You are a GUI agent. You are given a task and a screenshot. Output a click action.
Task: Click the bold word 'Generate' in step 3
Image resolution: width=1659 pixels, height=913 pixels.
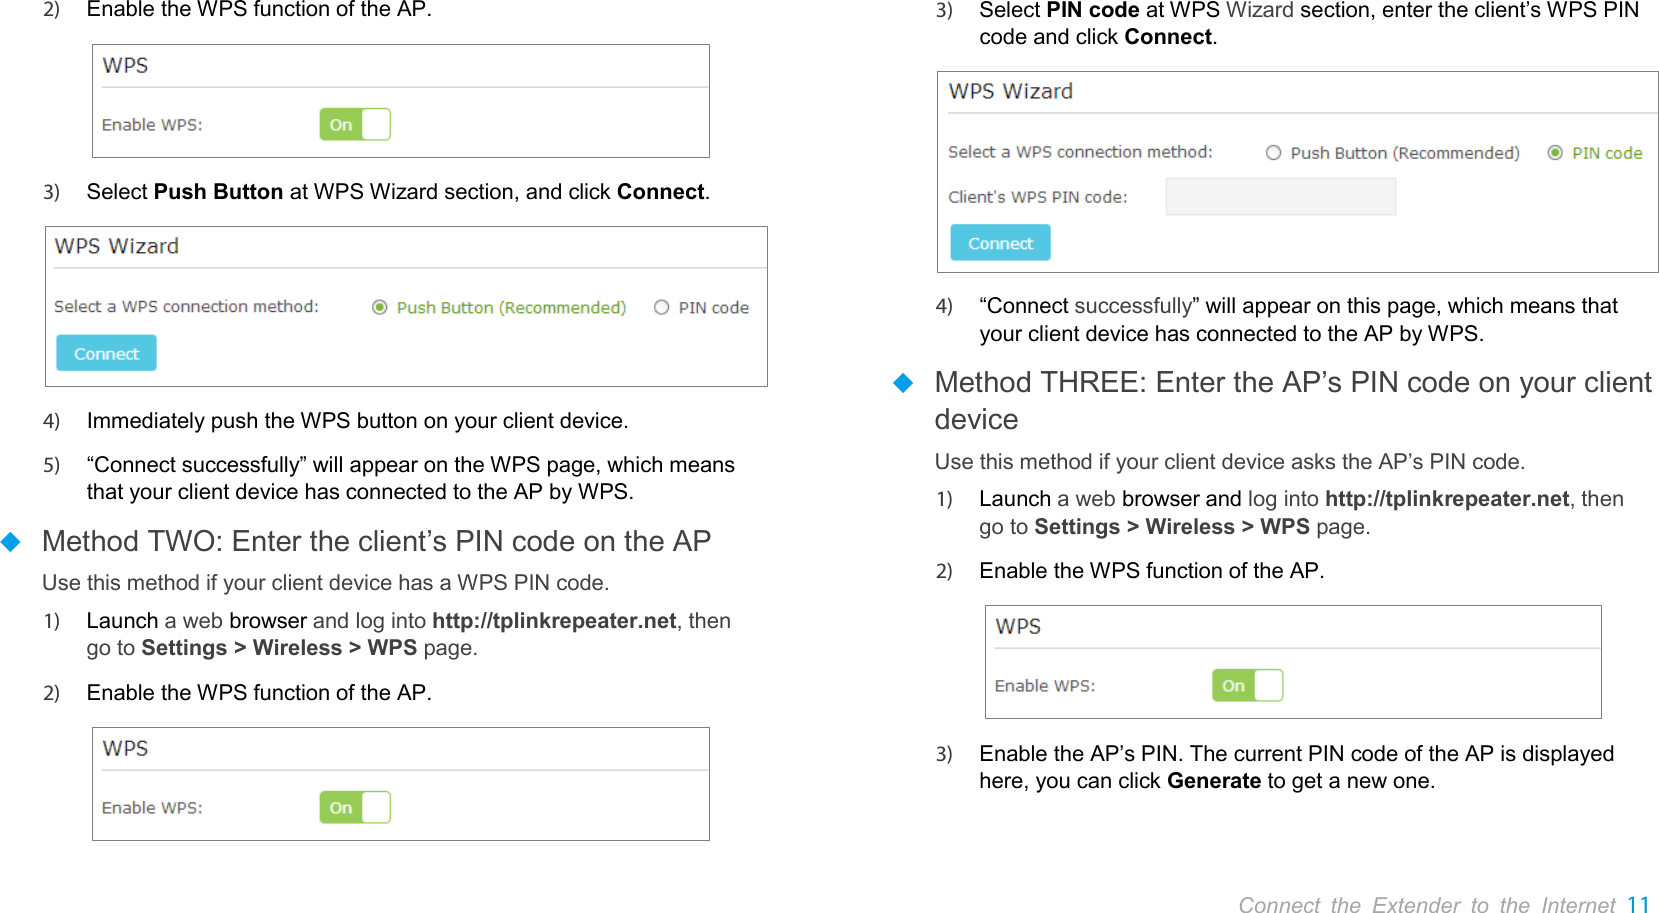pyautogui.click(x=1214, y=781)
